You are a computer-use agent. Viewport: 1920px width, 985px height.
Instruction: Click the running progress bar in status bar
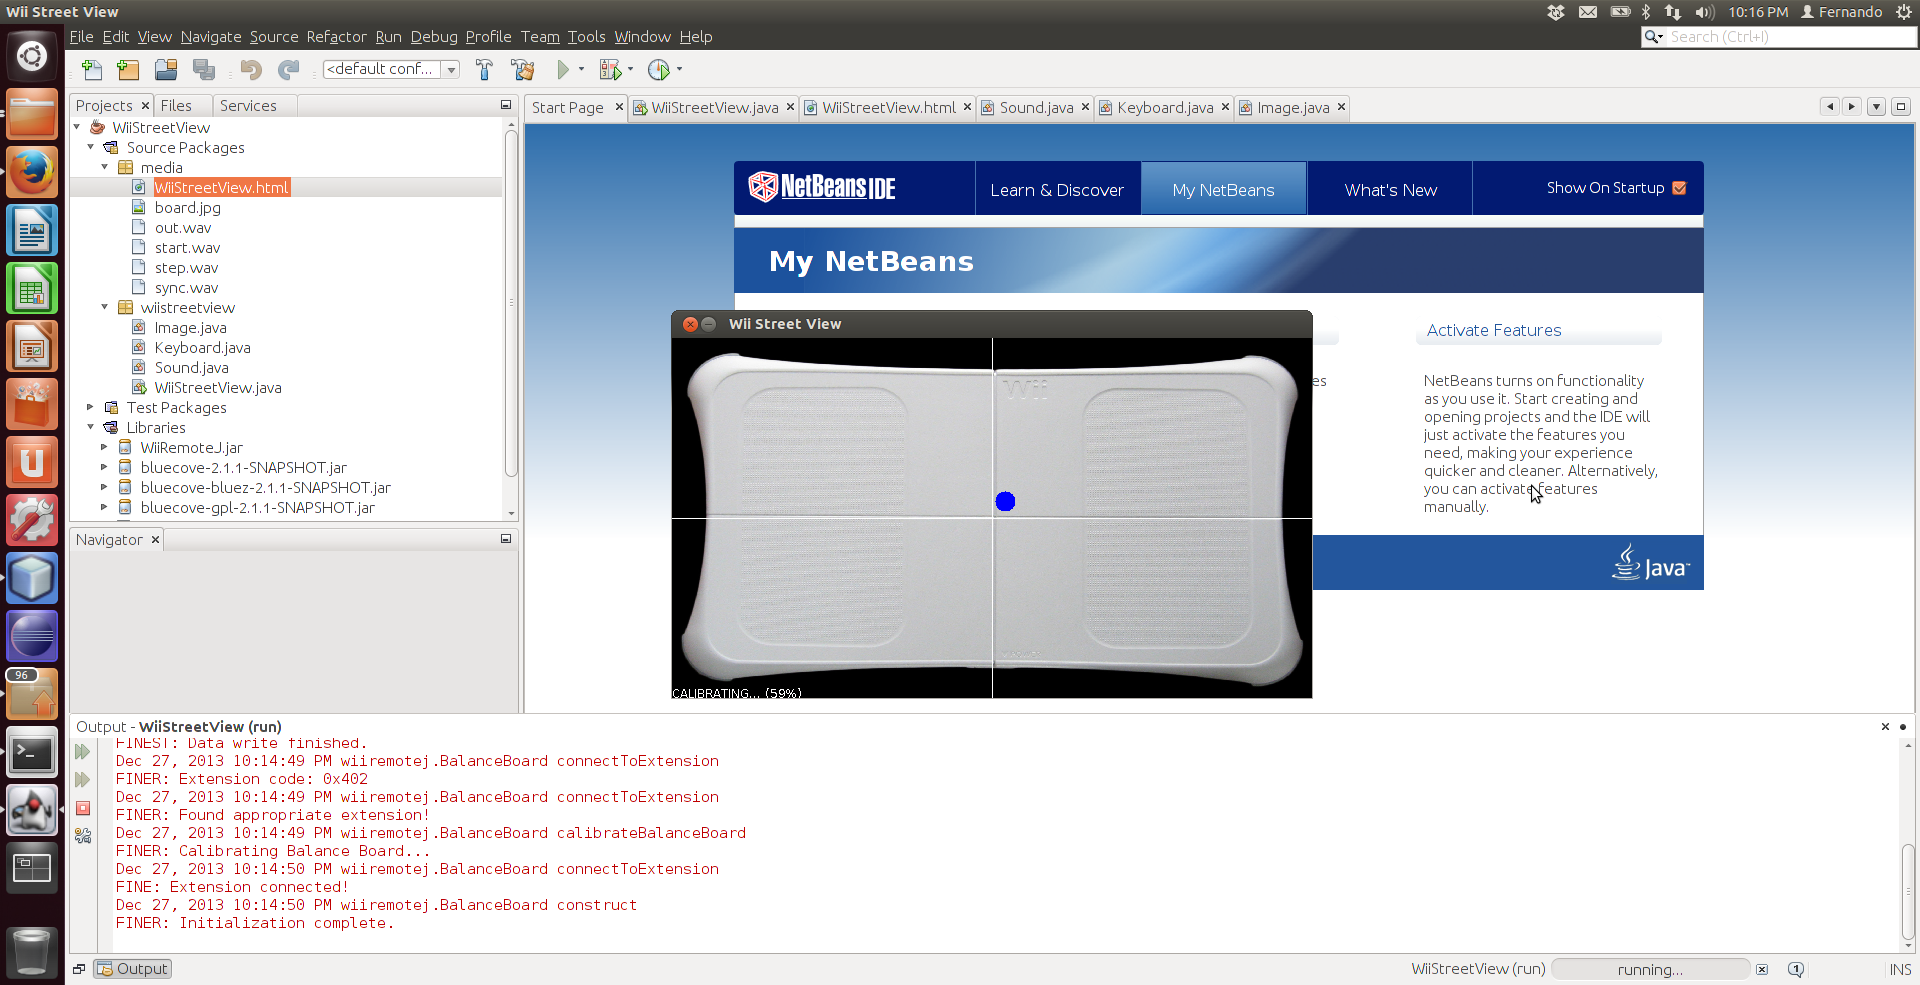coord(1650,969)
